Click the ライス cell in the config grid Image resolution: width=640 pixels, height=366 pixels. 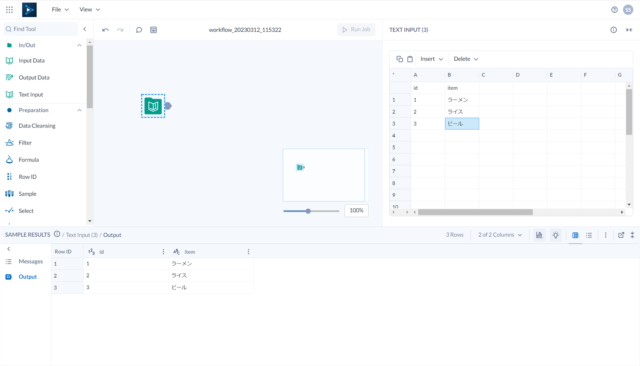click(x=462, y=112)
